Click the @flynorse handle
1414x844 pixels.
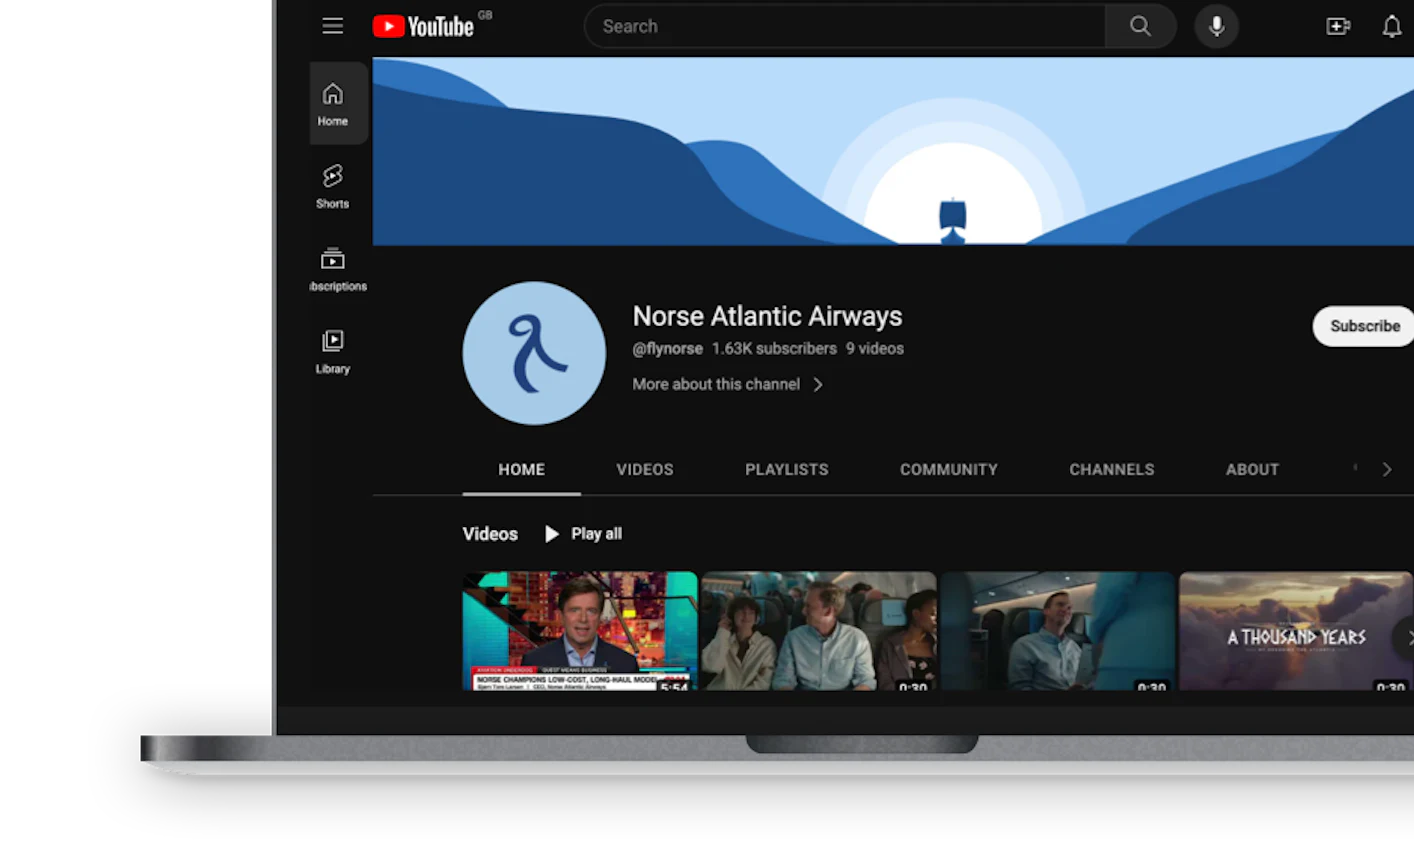667,349
